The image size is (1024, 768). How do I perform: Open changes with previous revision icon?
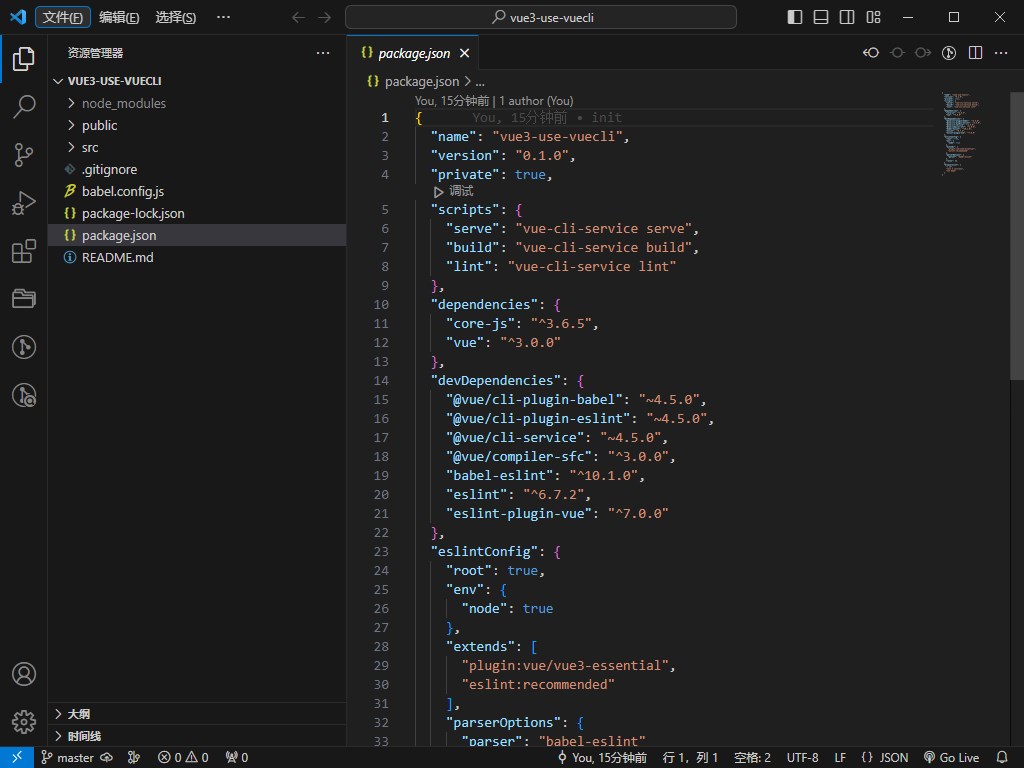point(871,53)
